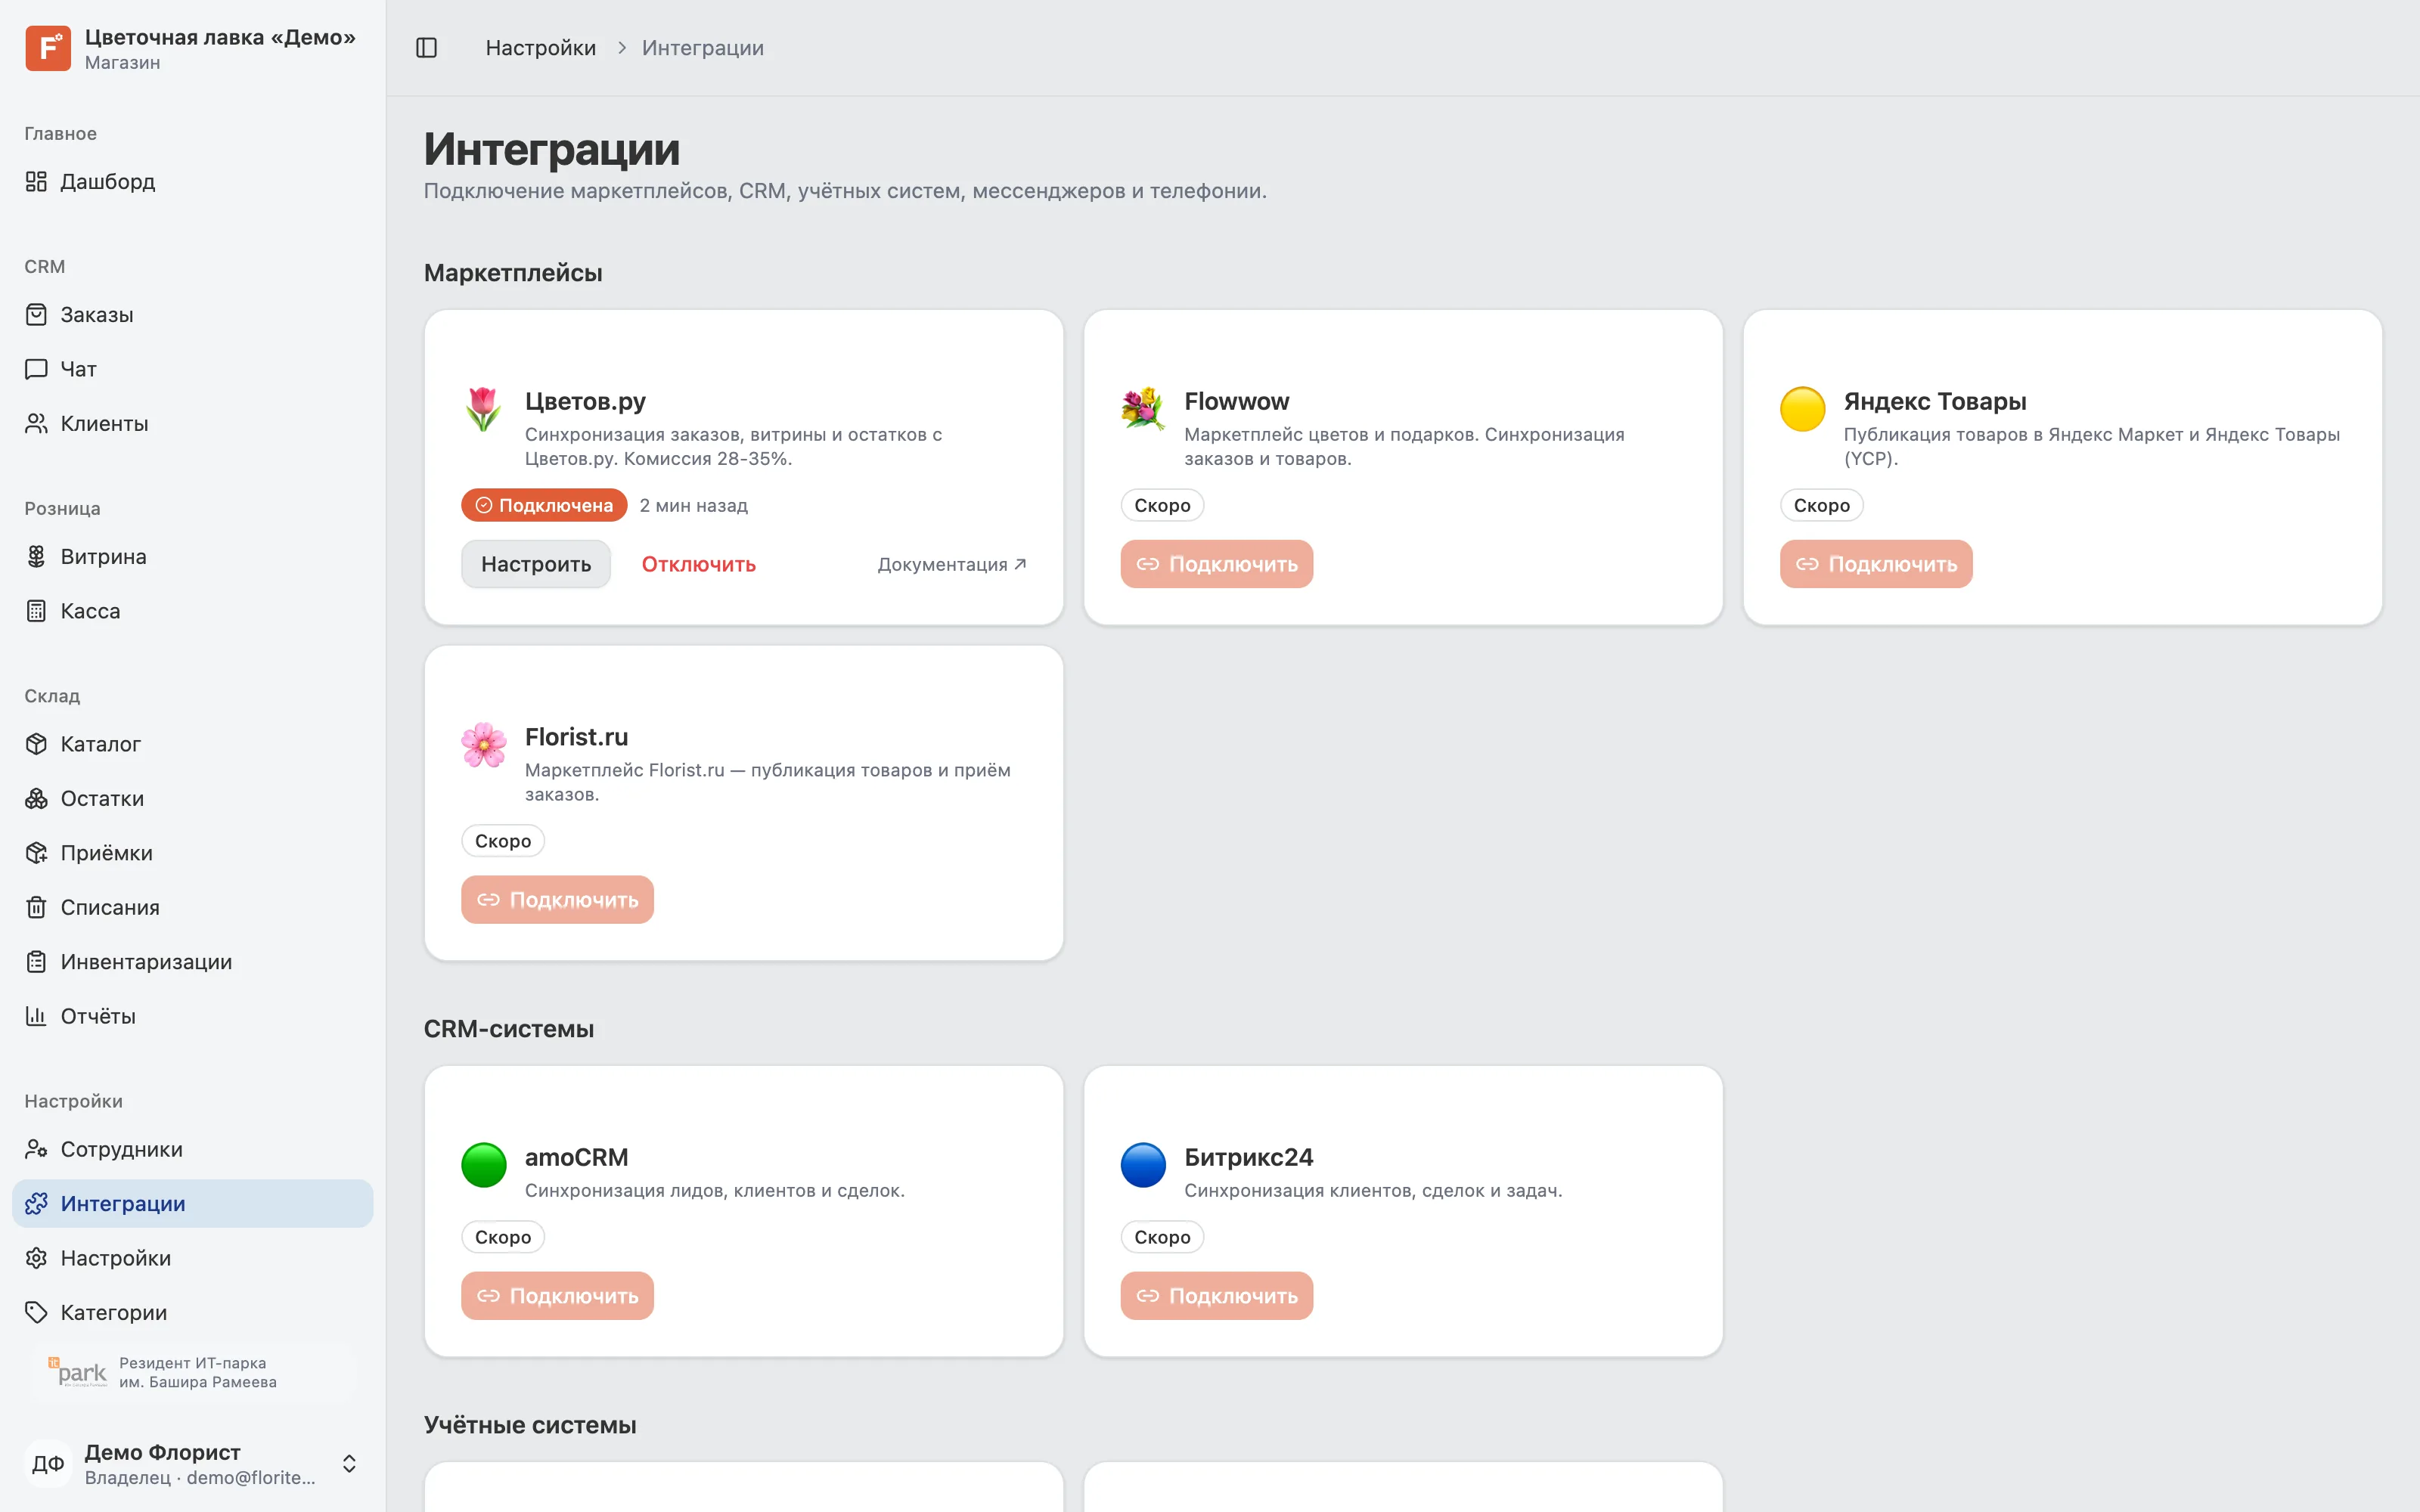The width and height of the screenshot is (2420, 1512).
Task: Open the Отчёты section
Action: pyautogui.click(x=192, y=1016)
